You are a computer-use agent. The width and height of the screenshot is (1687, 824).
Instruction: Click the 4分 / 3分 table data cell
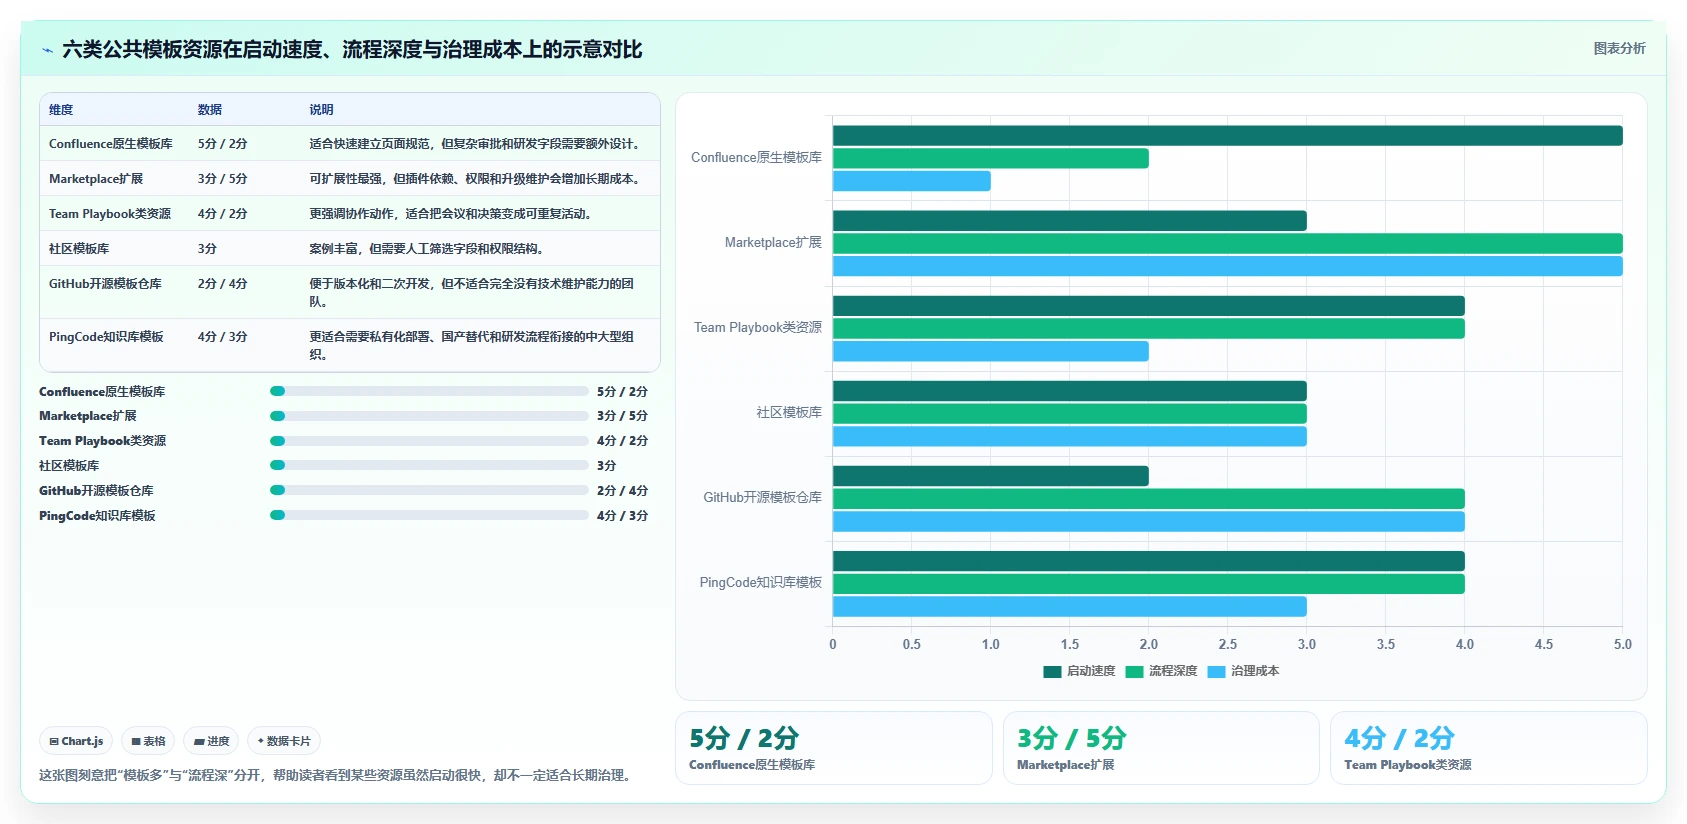click(222, 337)
